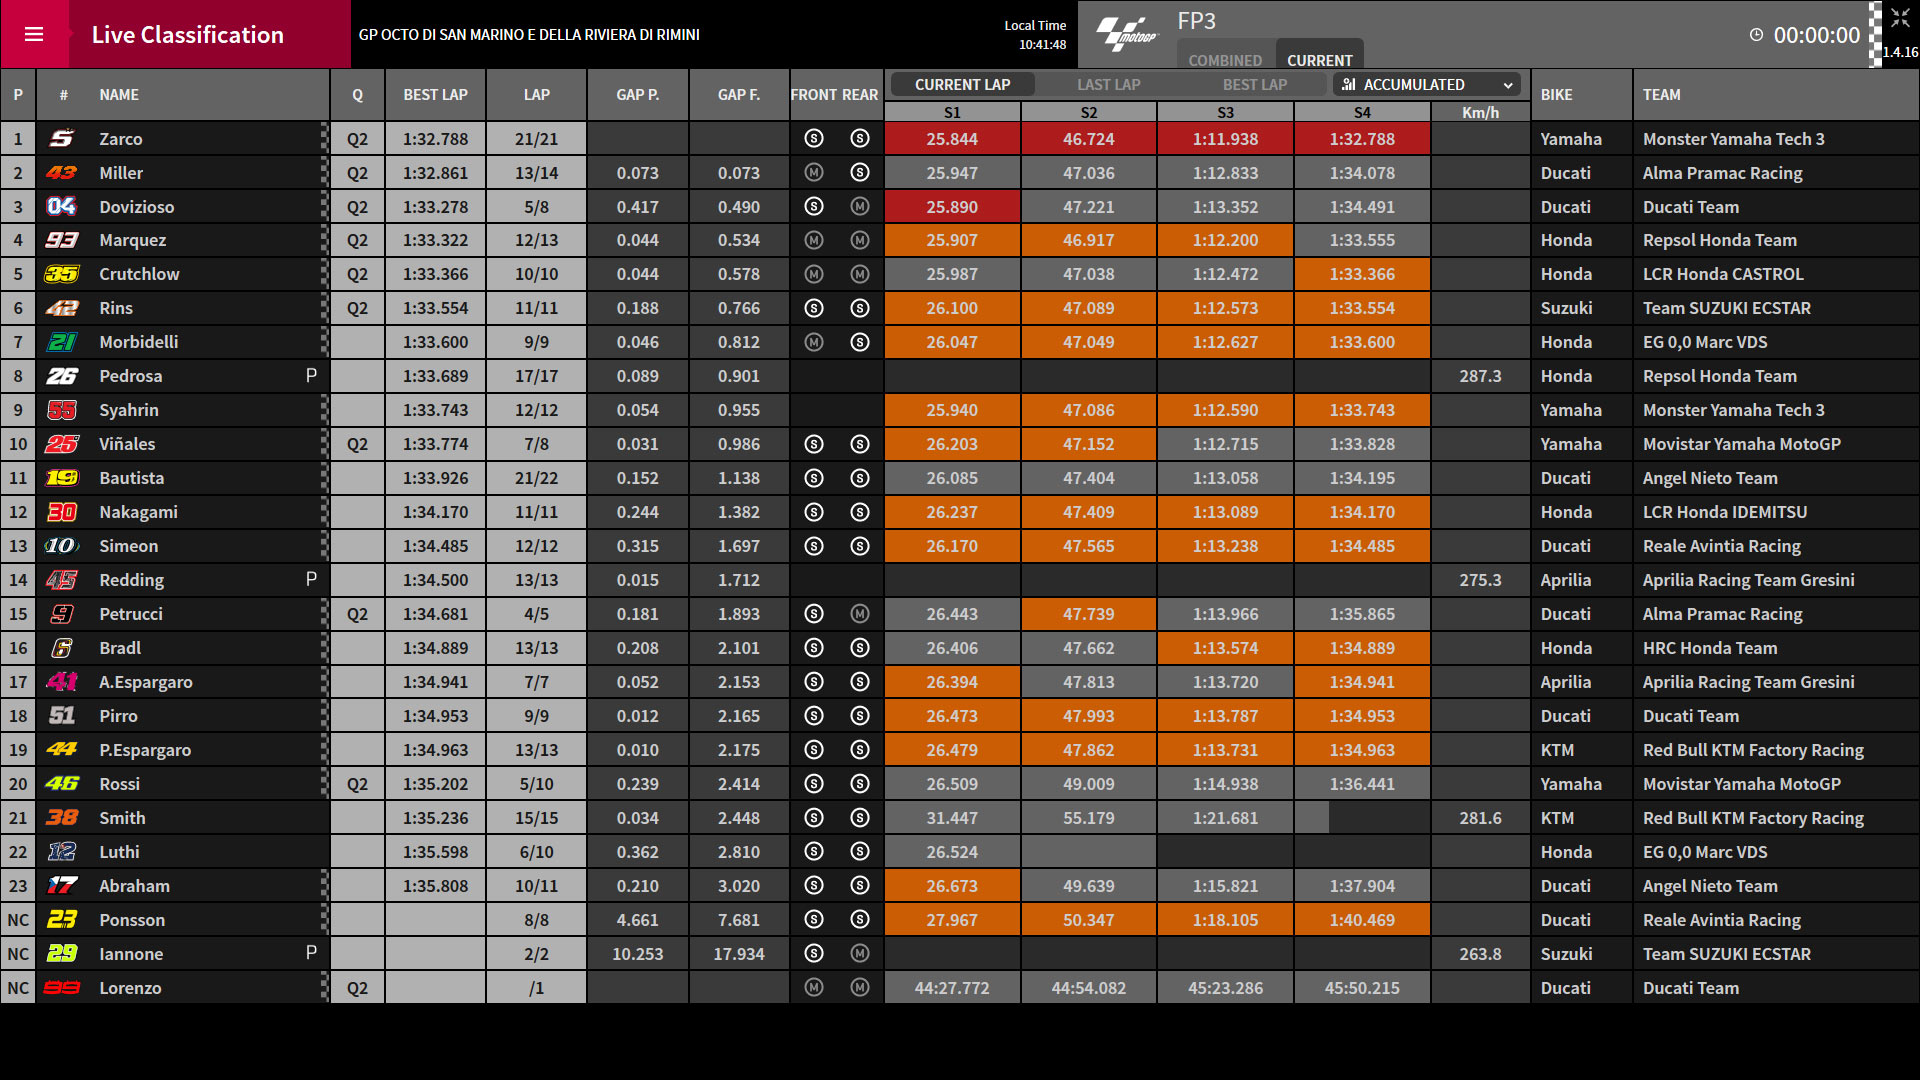Click the collapse fullscreen icon
Screen dimensions: 1920x1080
point(1900,18)
